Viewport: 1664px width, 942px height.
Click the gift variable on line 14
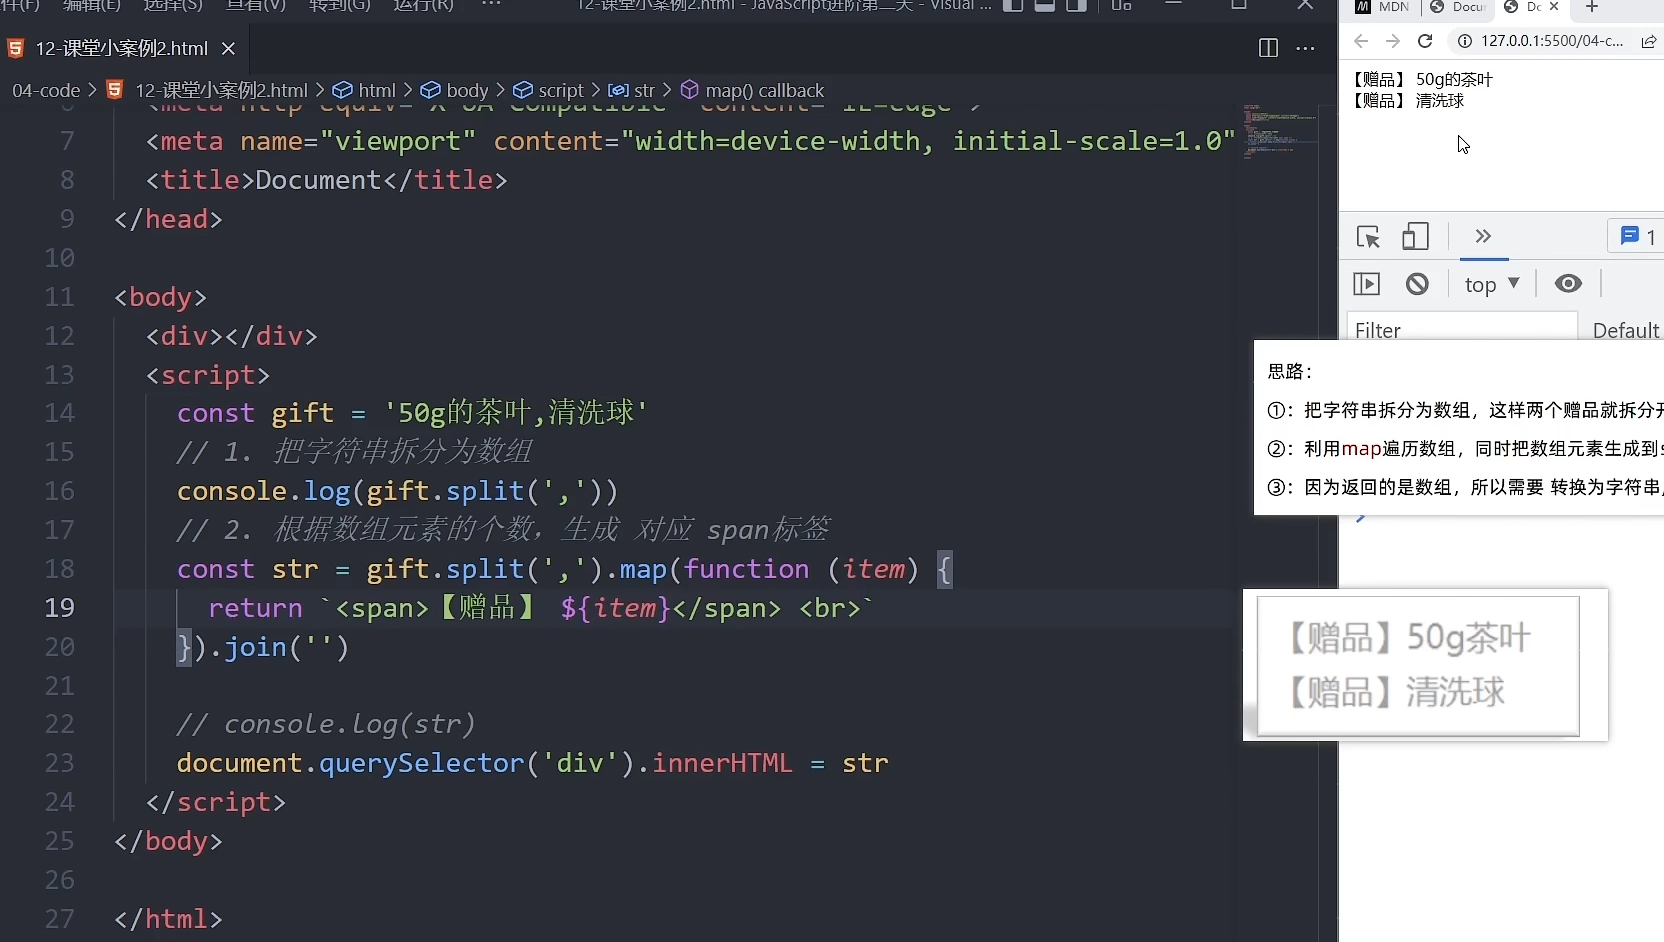[302, 413]
